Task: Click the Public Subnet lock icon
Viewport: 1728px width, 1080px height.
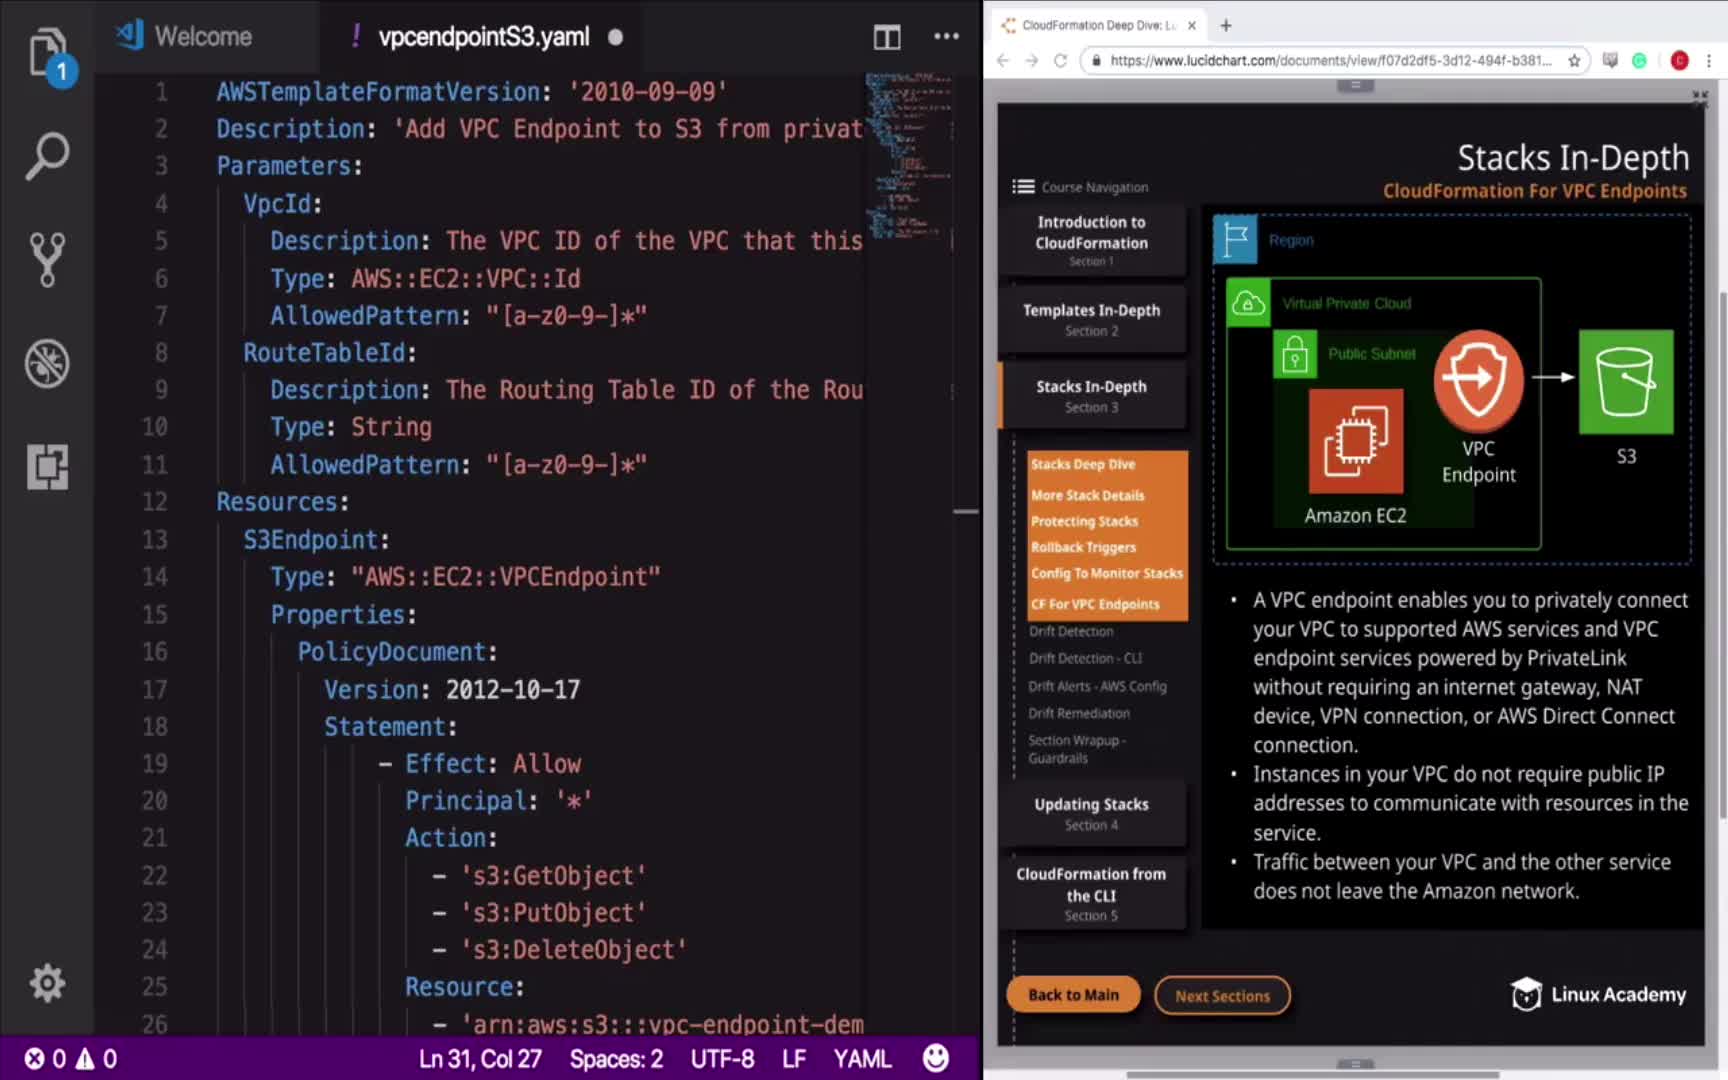Action: point(1295,354)
